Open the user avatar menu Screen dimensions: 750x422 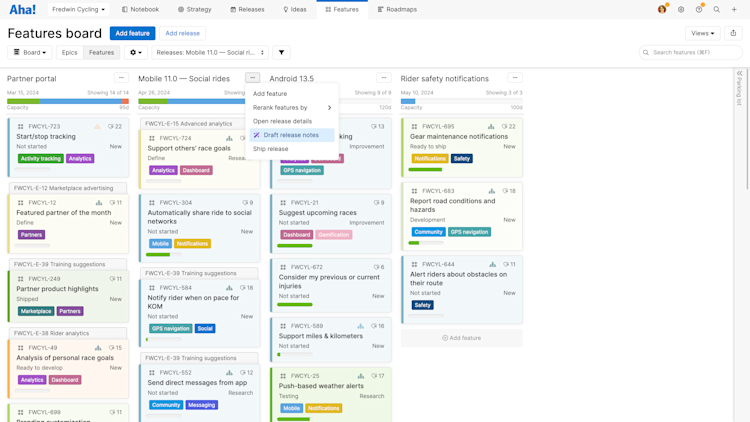point(662,9)
